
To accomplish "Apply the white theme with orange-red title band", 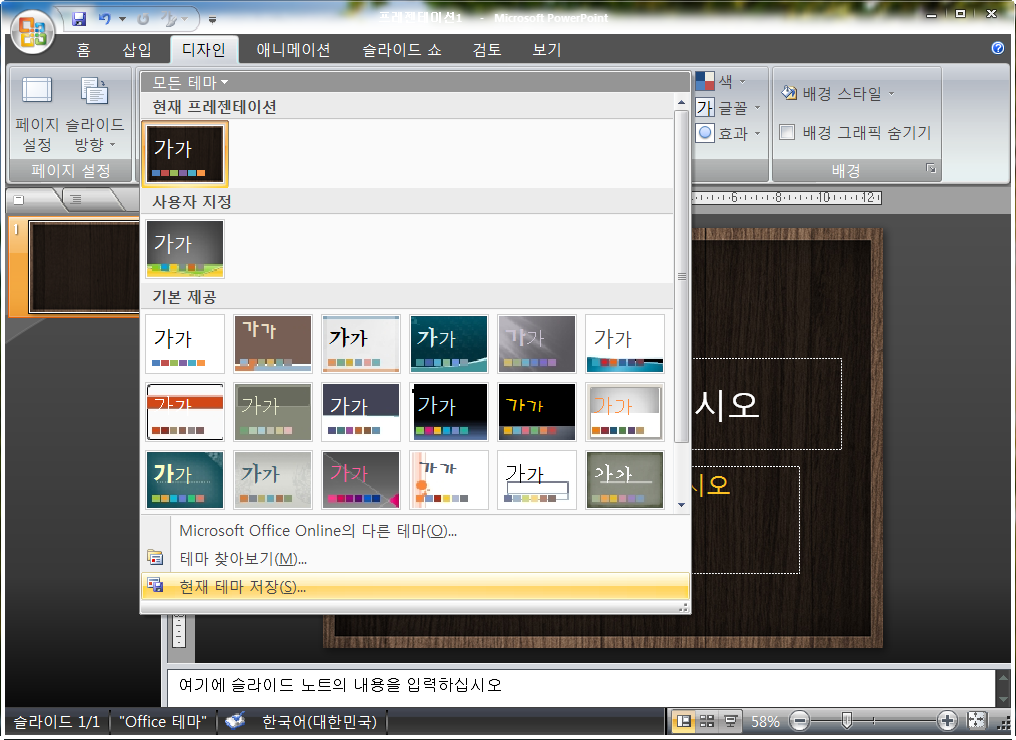I will tap(185, 412).
